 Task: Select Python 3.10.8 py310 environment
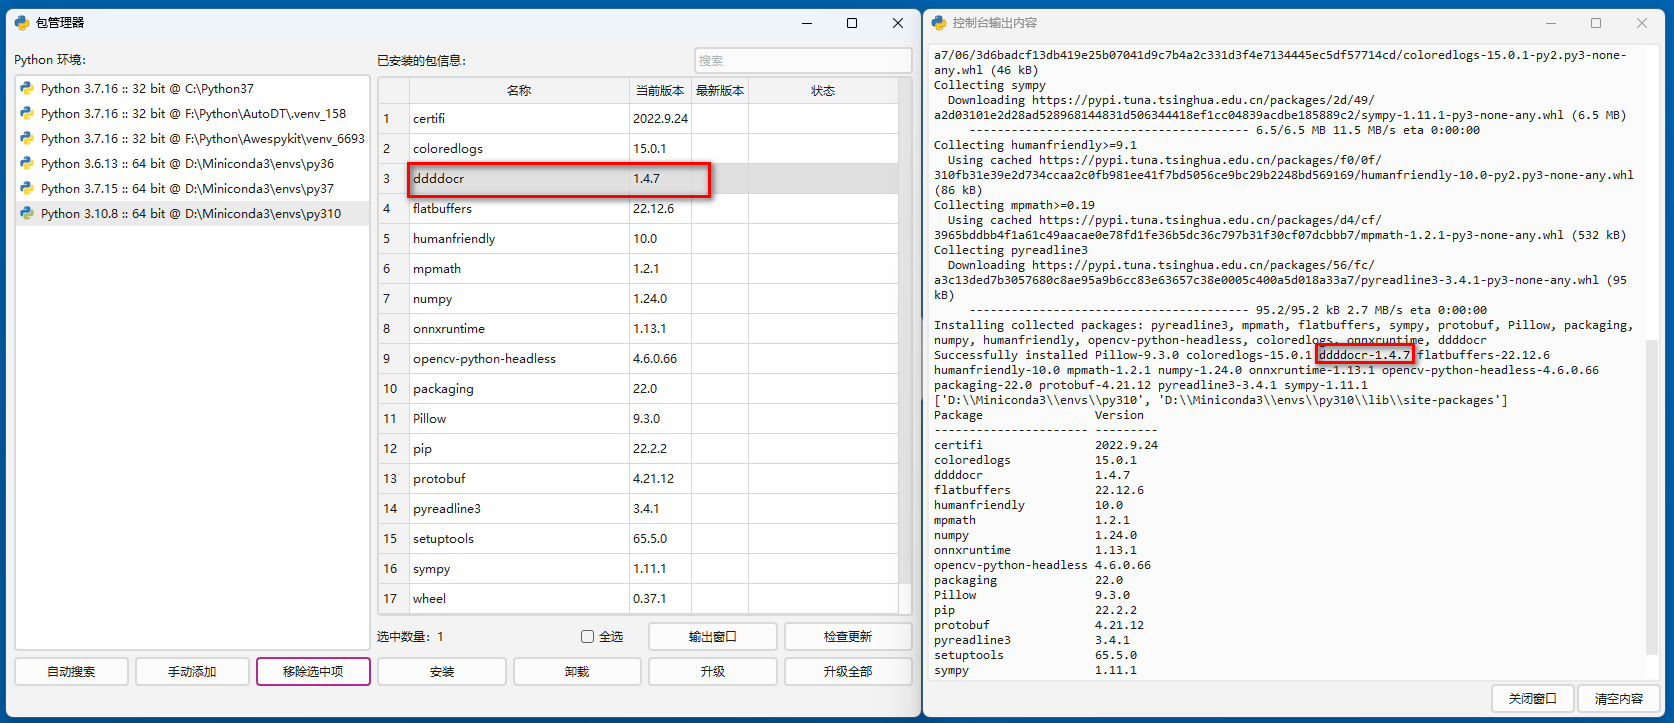[192, 213]
